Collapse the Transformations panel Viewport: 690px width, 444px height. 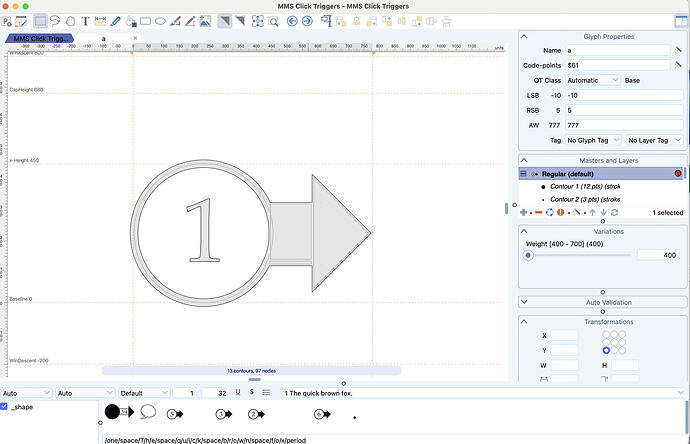(524, 322)
